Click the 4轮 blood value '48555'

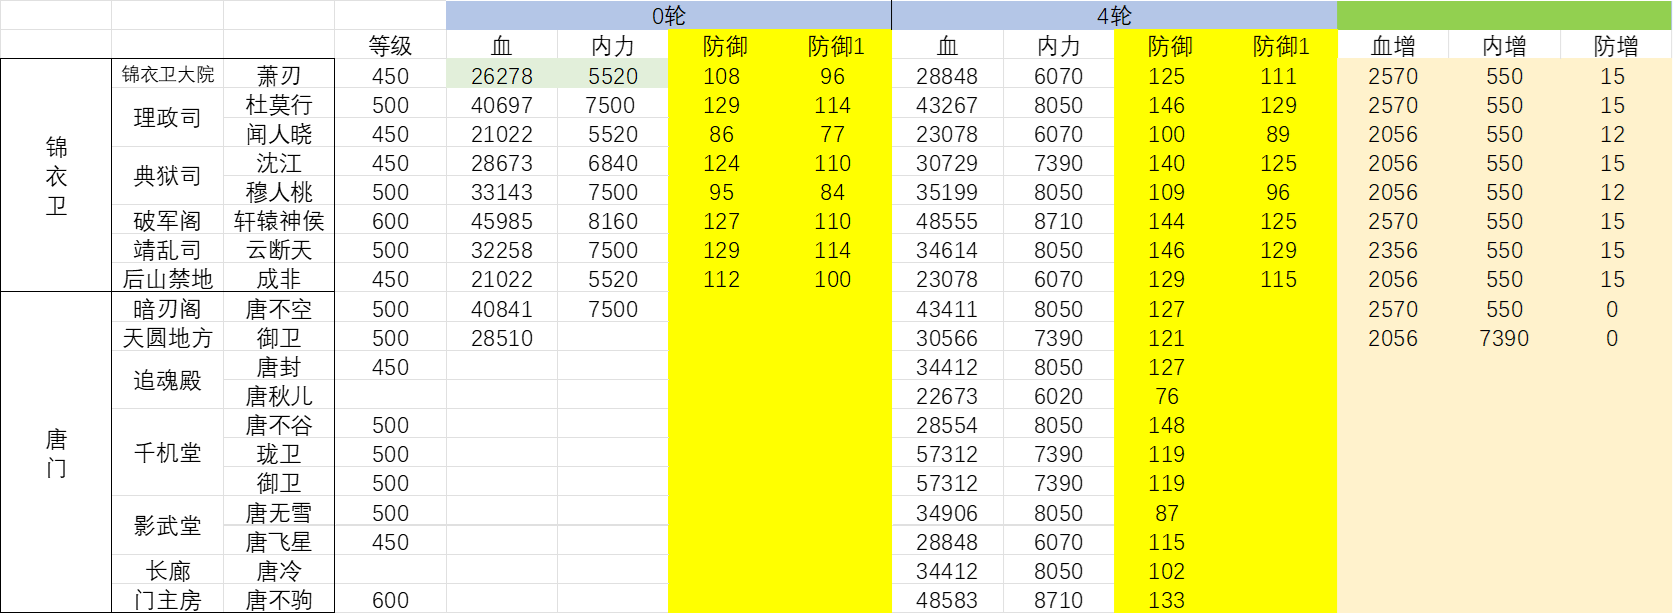tap(947, 221)
